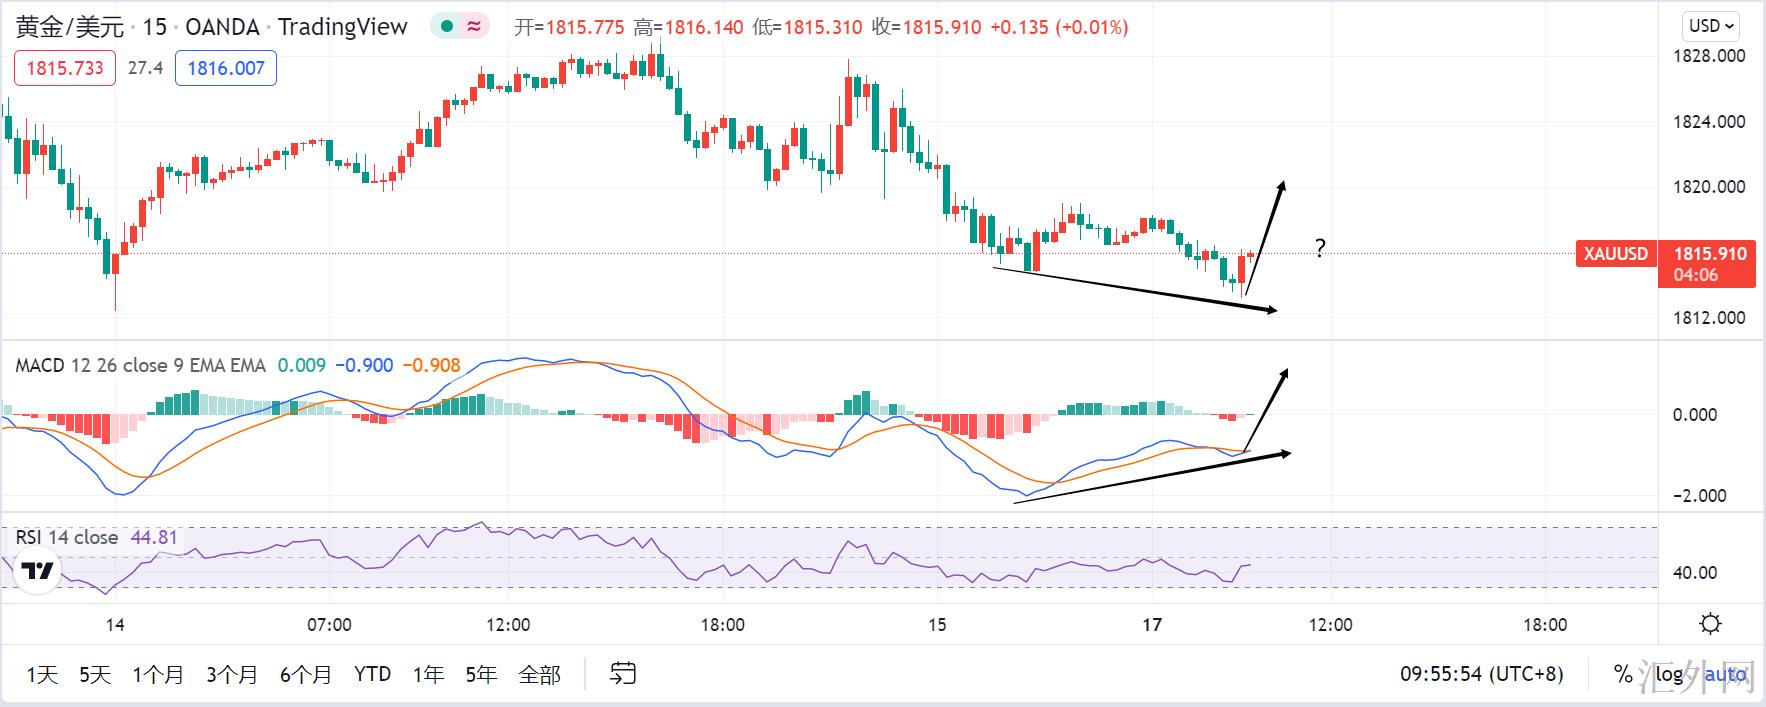Click the question mark annotation on chart

coord(1320,248)
